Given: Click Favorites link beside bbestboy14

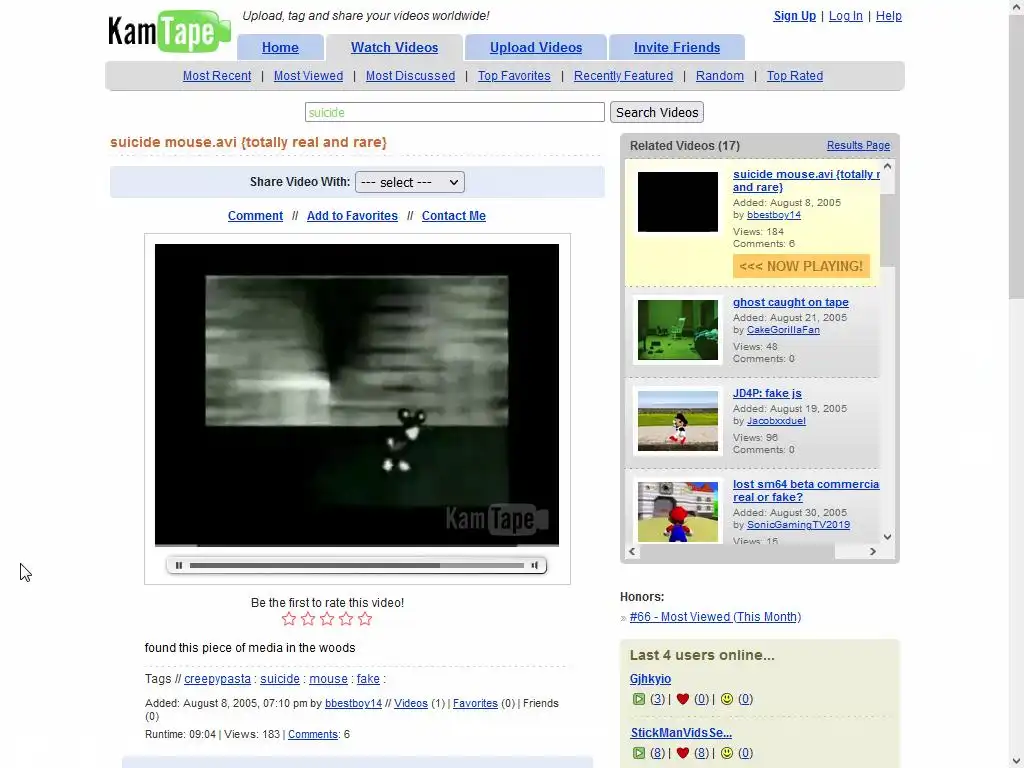Looking at the screenshot, I should [x=475, y=703].
